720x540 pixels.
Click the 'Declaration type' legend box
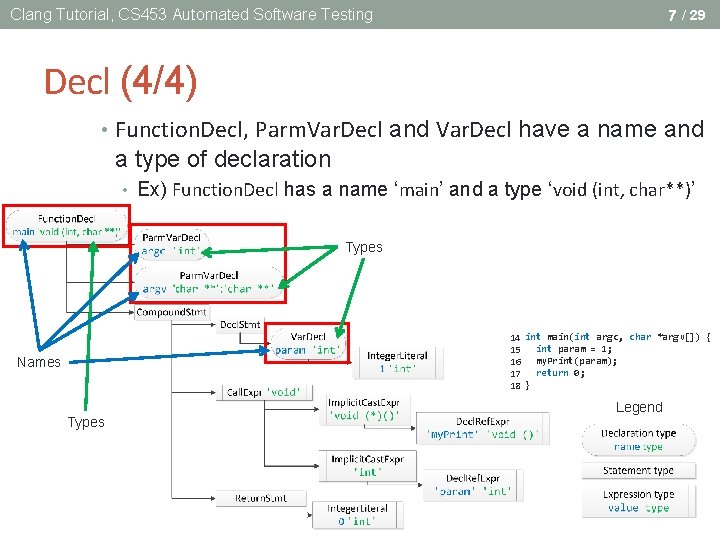pos(639,440)
